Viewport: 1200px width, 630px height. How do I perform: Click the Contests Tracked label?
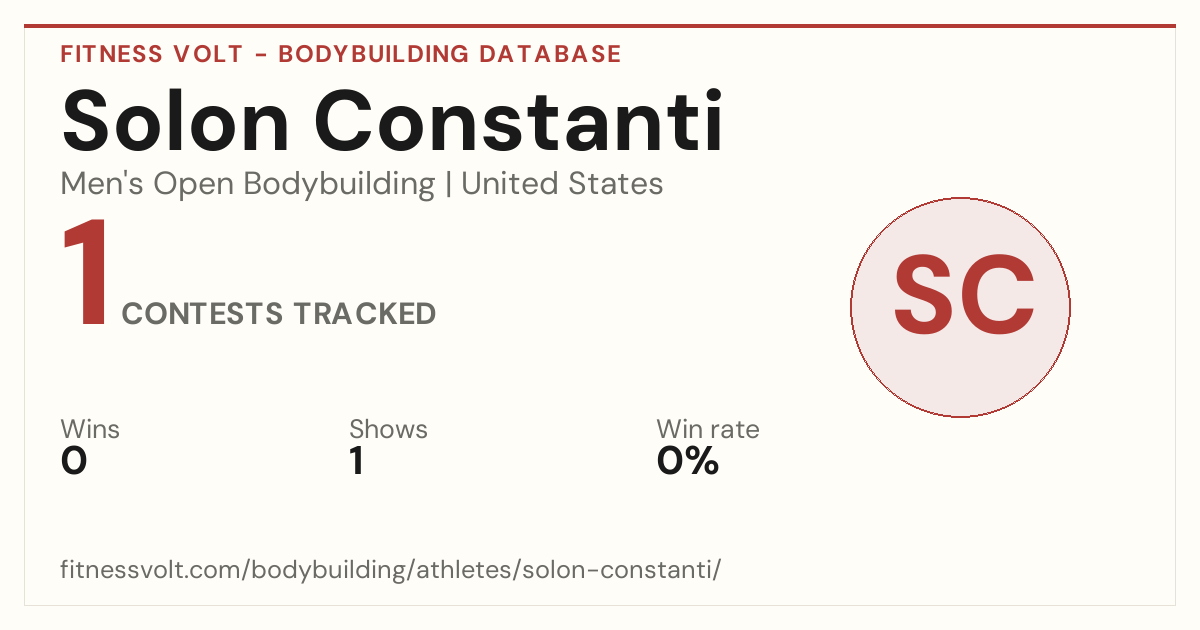(279, 314)
